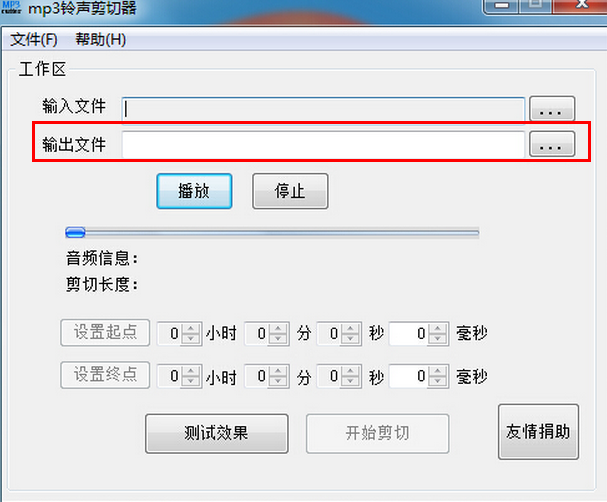Browse for output file with ... button
This screenshot has width=607, height=502.
coord(552,144)
